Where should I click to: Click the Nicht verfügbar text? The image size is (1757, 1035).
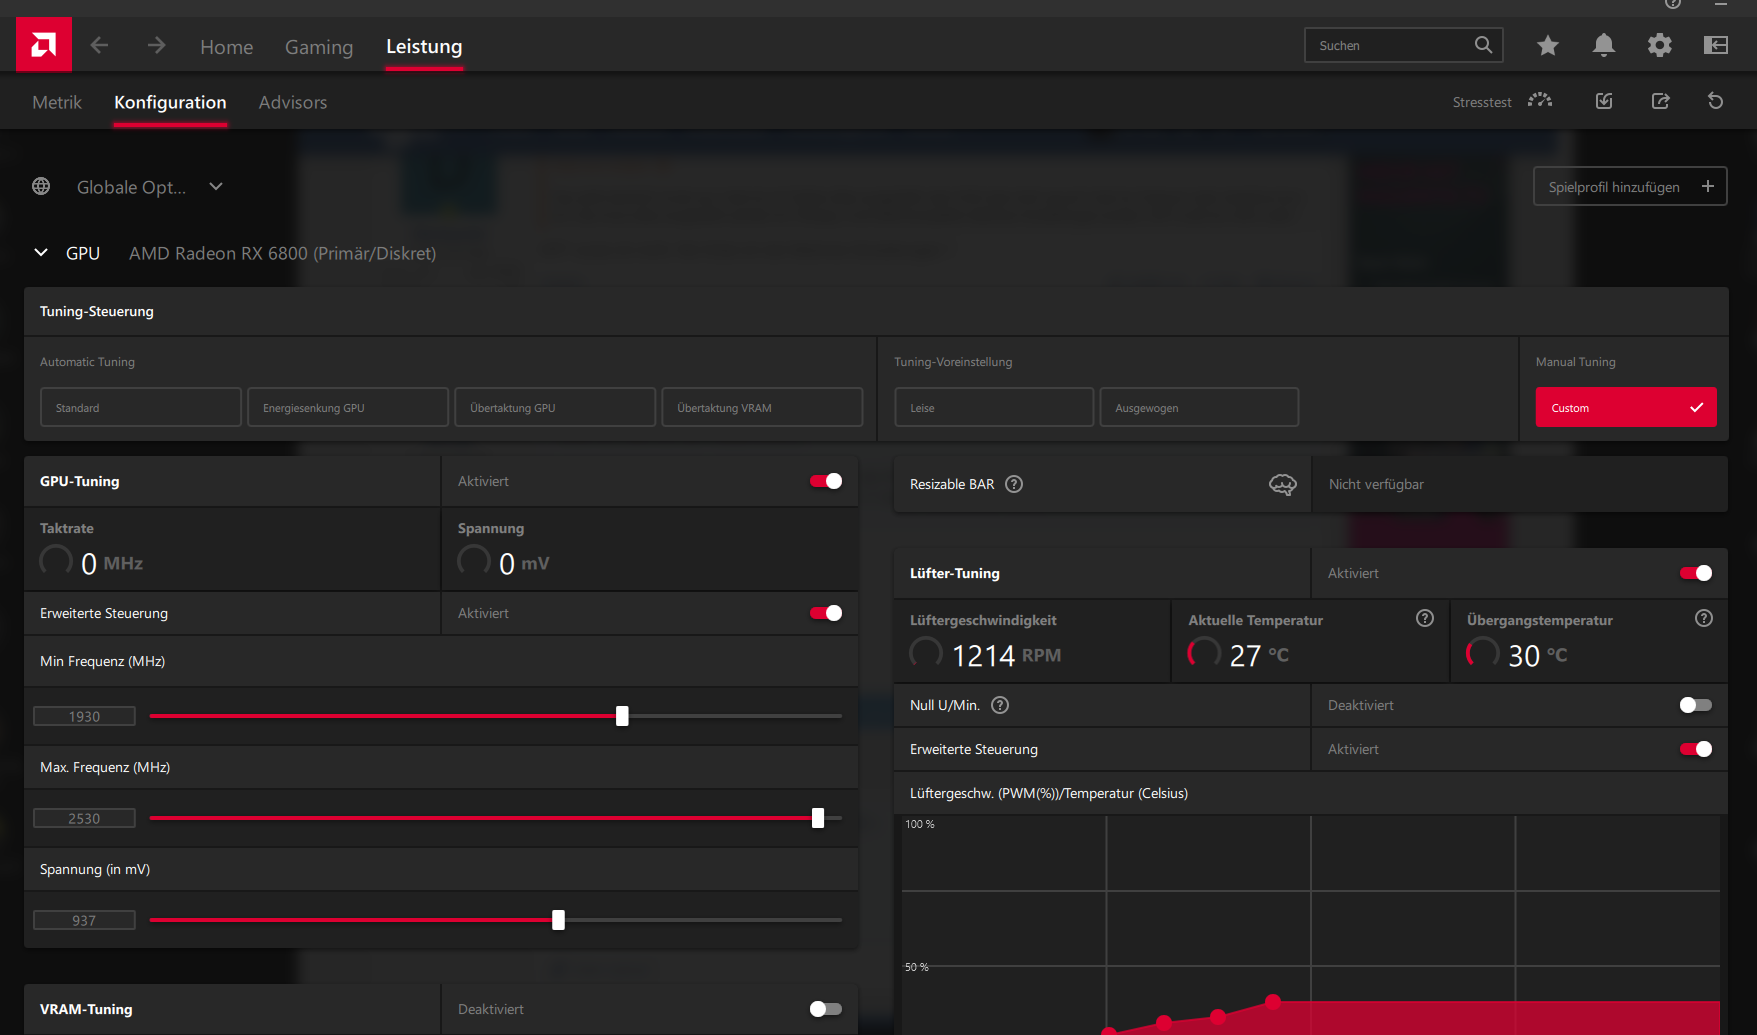coord(1376,484)
